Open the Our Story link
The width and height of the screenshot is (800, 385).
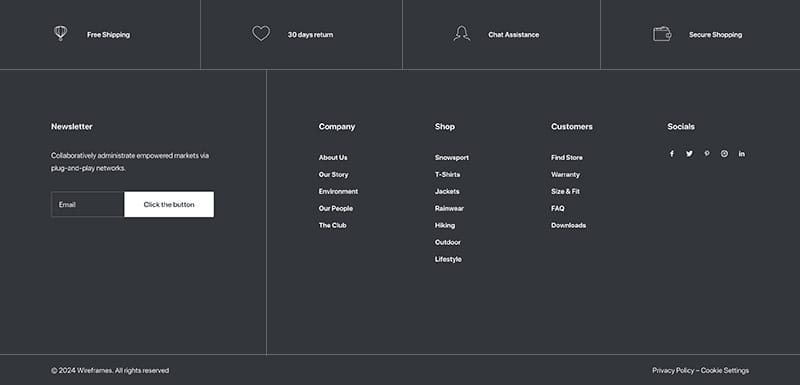(x=333, y=174)
